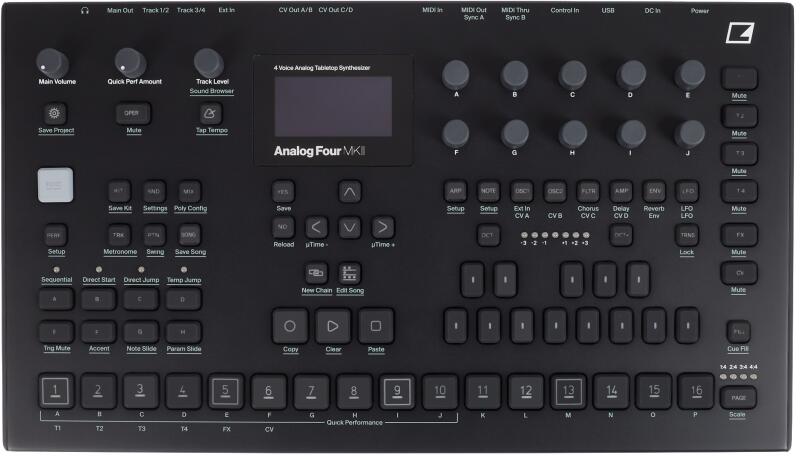Image resolution: width=800 pixels, height=458 pixels.
Task: Click bank H button above Param Slide
Action: coord(183,332)
